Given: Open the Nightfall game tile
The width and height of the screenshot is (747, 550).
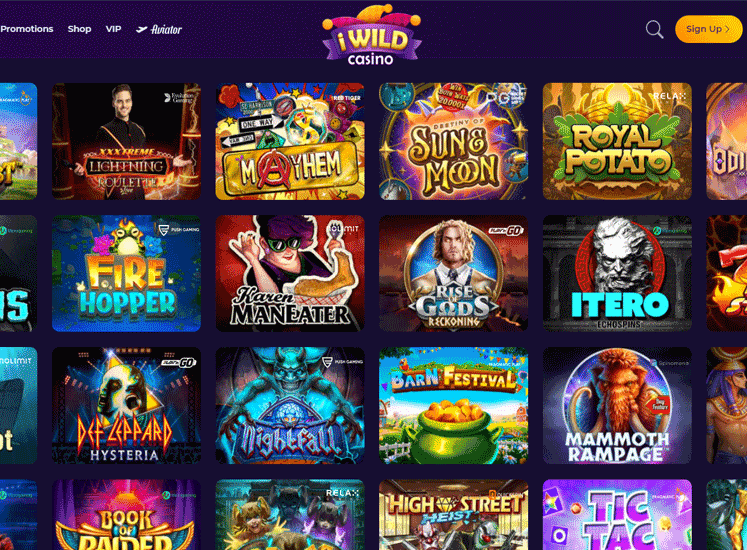Looking at the screenshot, I should [x=290, y=405].
